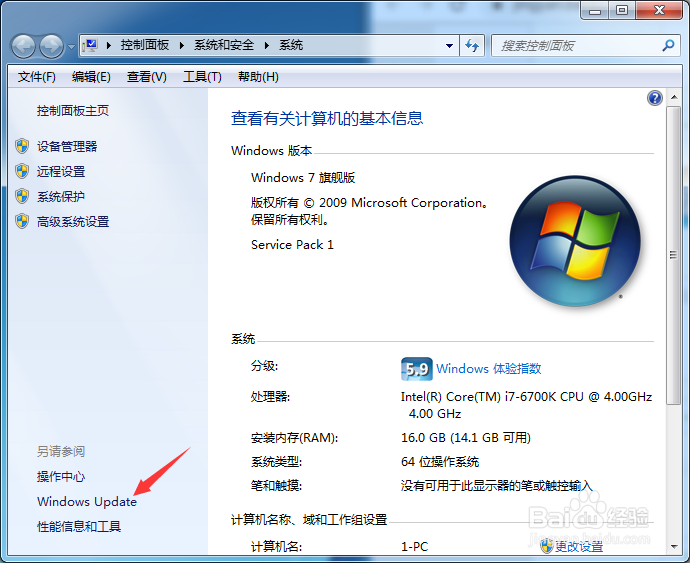Click the 查看有关计算机的基本信息 heading

(x=327, y=118)
